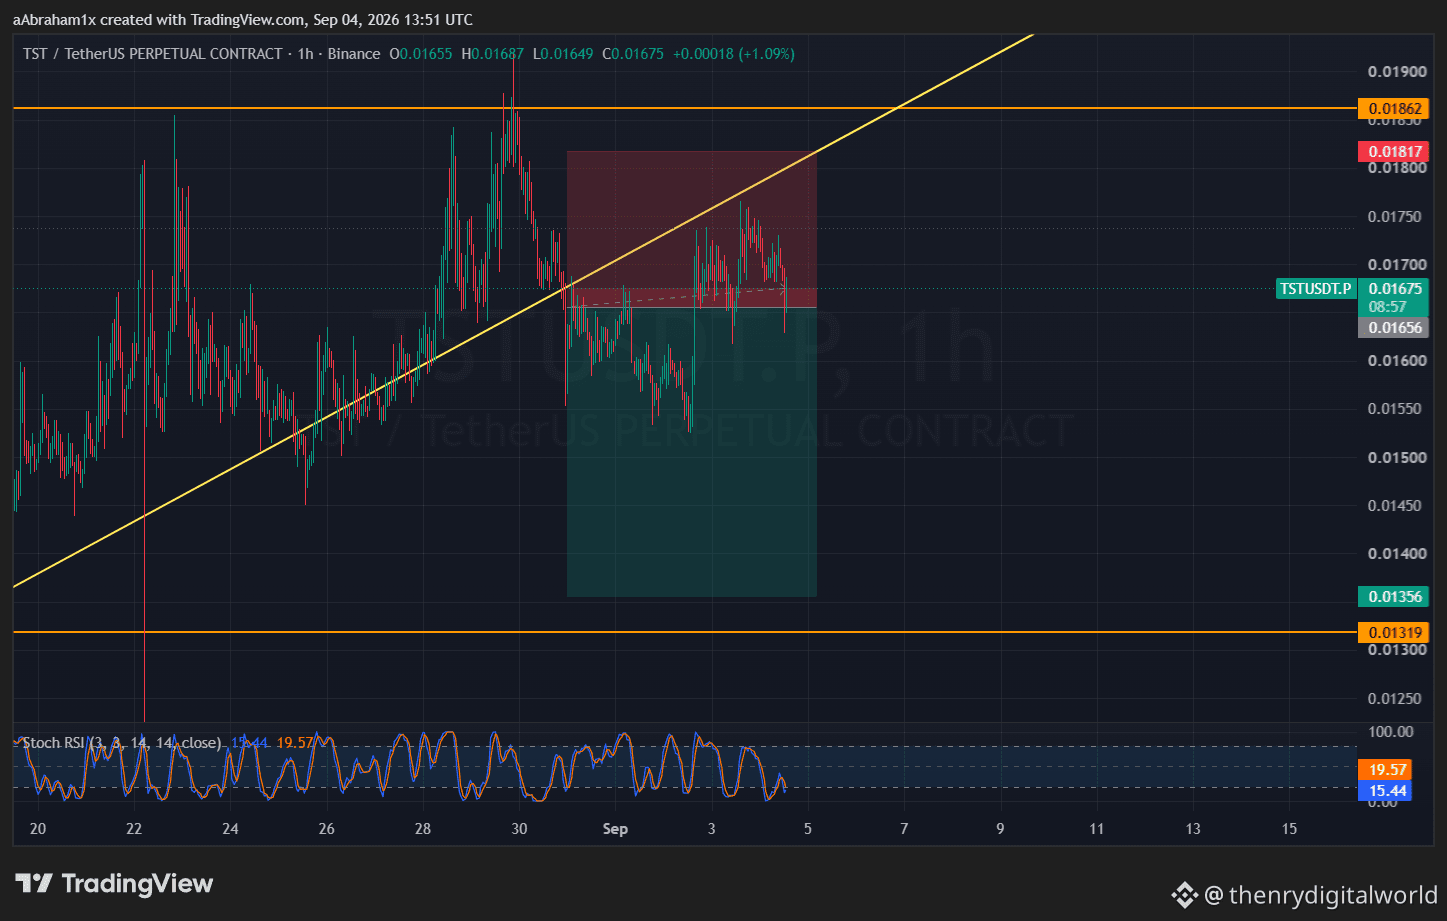The width and height of the screenshot is (1447, 921).
Task: Select the TSTUSDT.P symbol tag
Action: [x=1316, y=289]
